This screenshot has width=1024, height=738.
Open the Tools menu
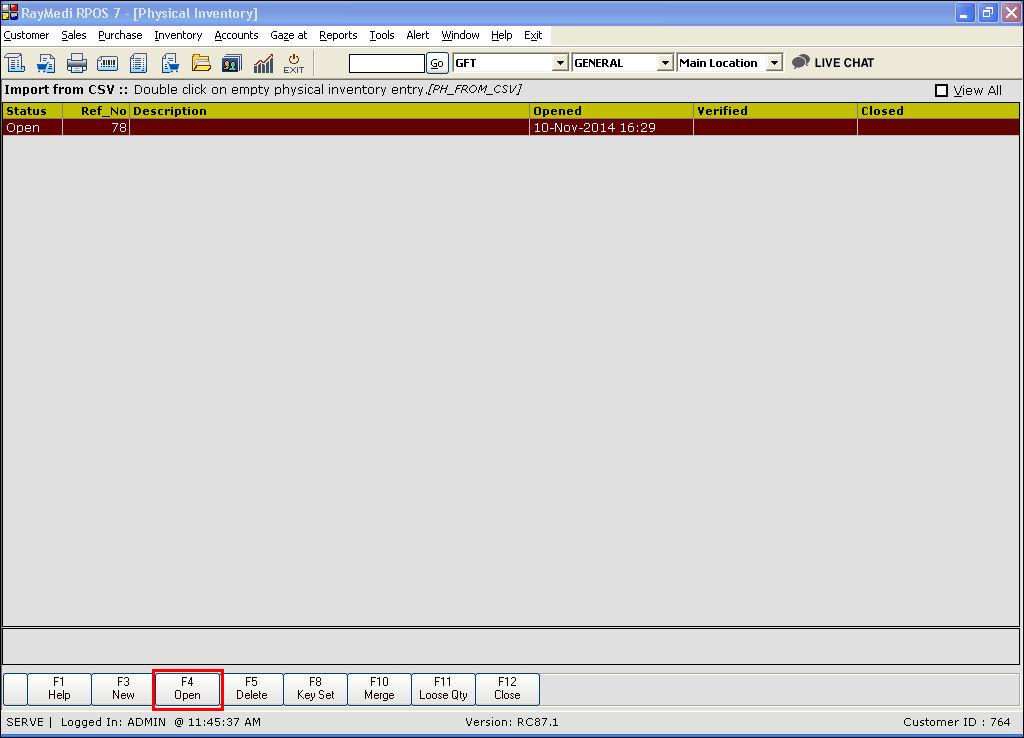(382, 35)
